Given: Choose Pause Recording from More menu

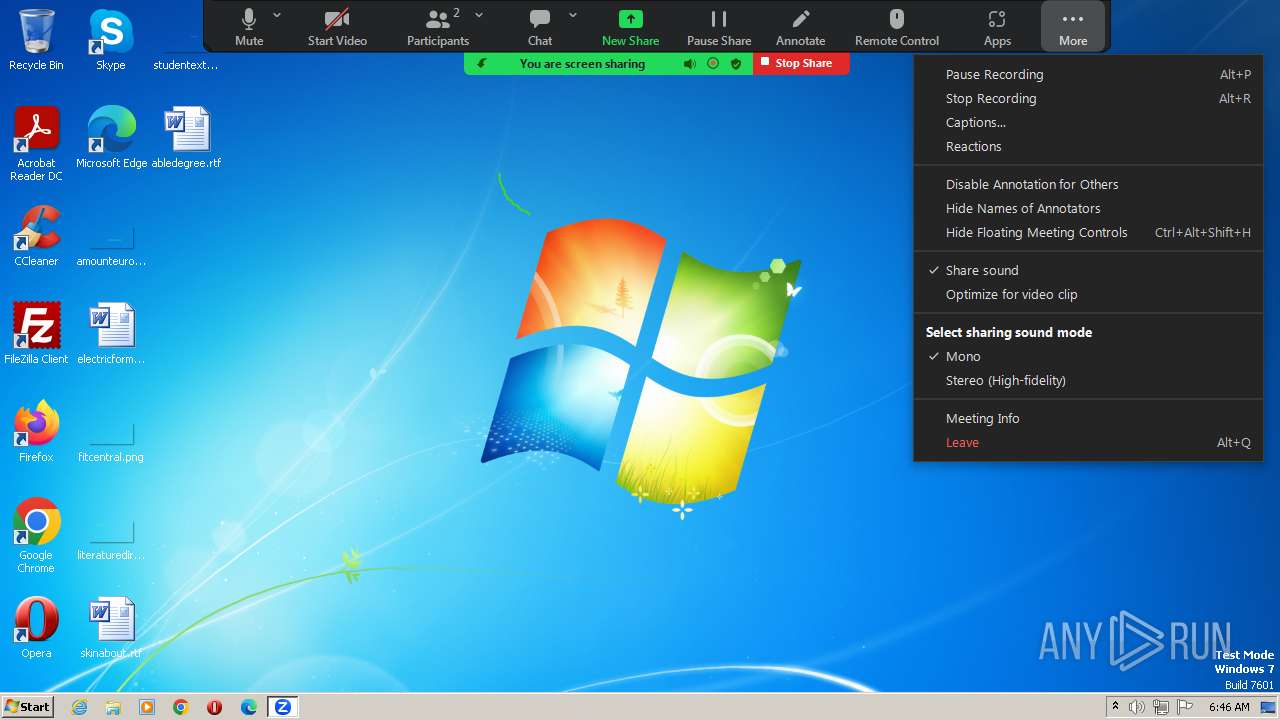Looking at the screenshot, I should point(1088,74).
